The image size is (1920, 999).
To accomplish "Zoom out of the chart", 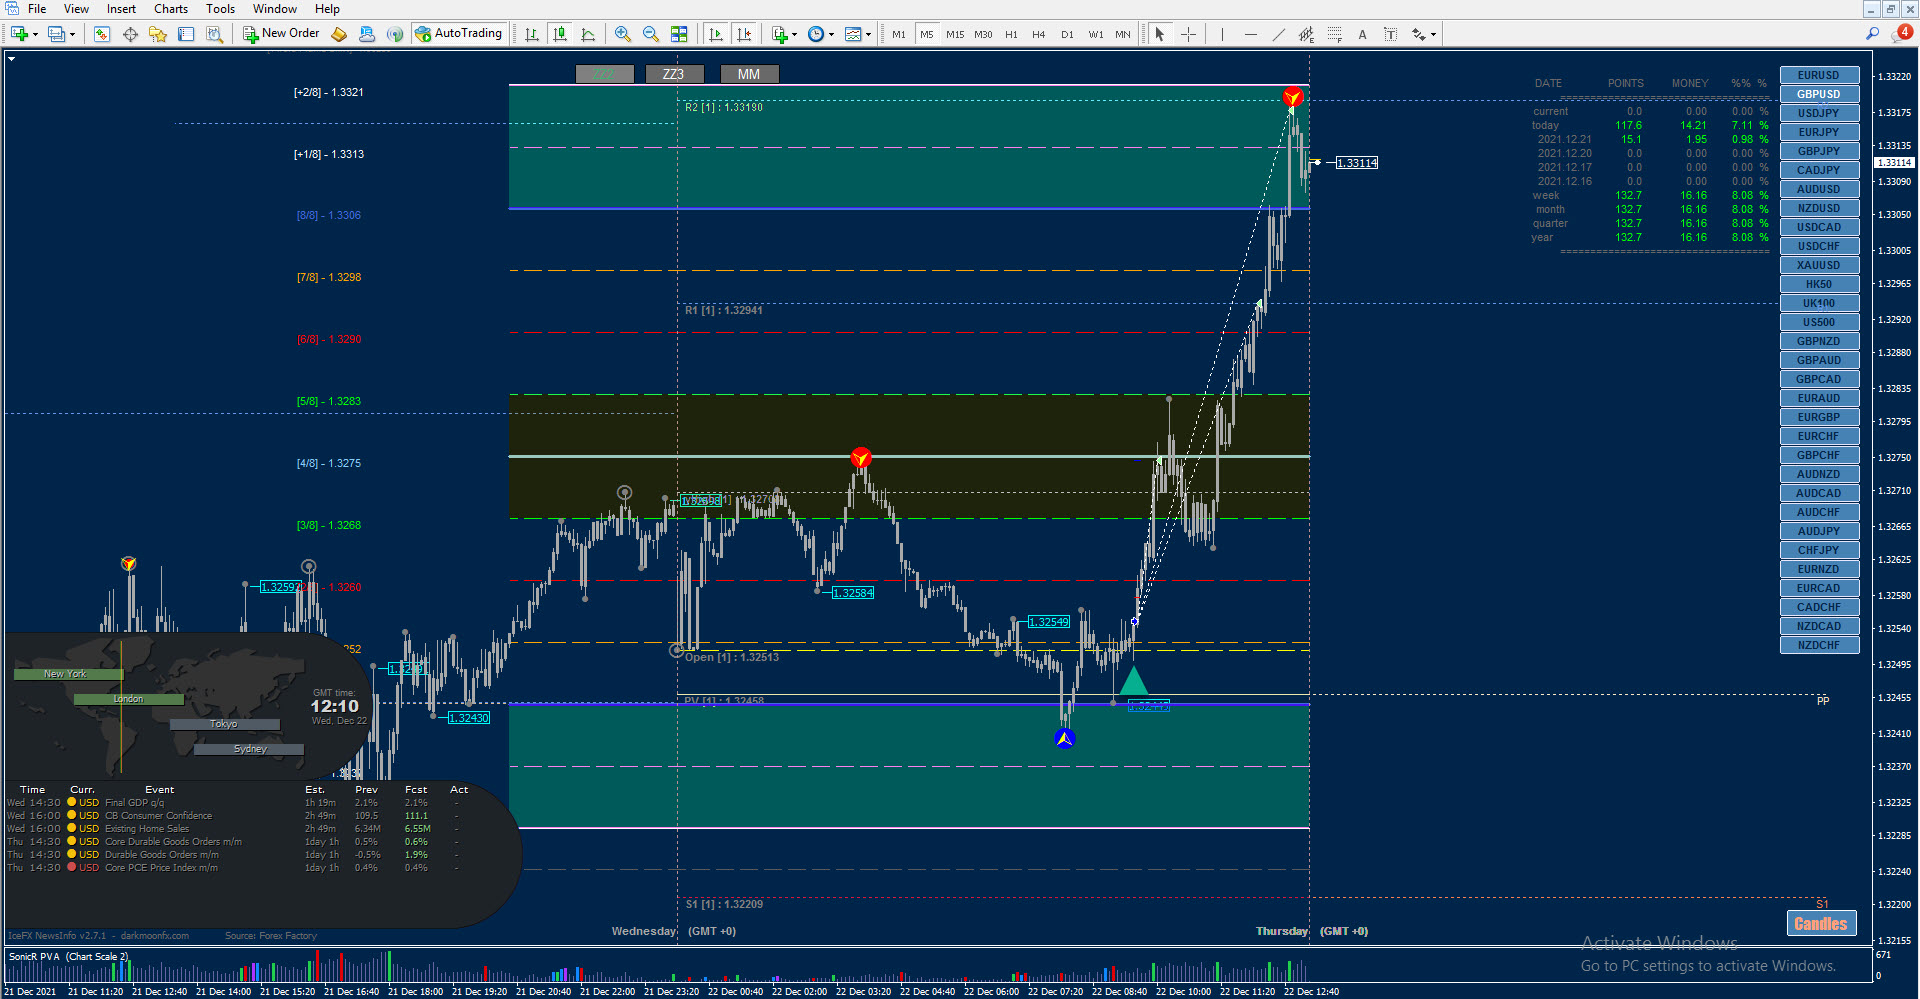I will click(x=651, y=34).
